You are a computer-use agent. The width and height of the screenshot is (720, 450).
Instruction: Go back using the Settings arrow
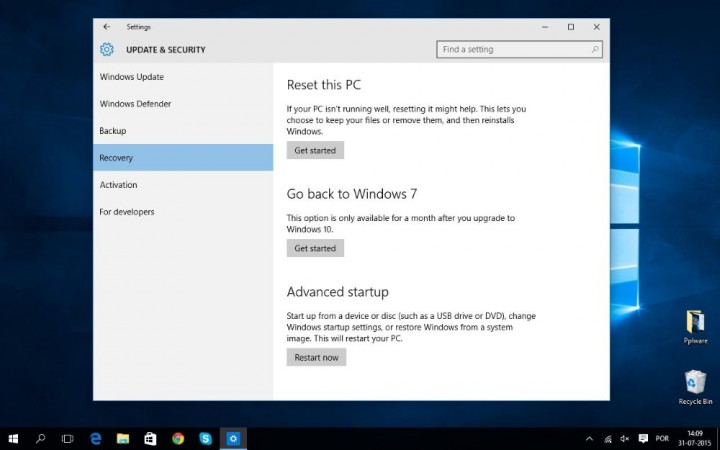click(x=107, y=27)
